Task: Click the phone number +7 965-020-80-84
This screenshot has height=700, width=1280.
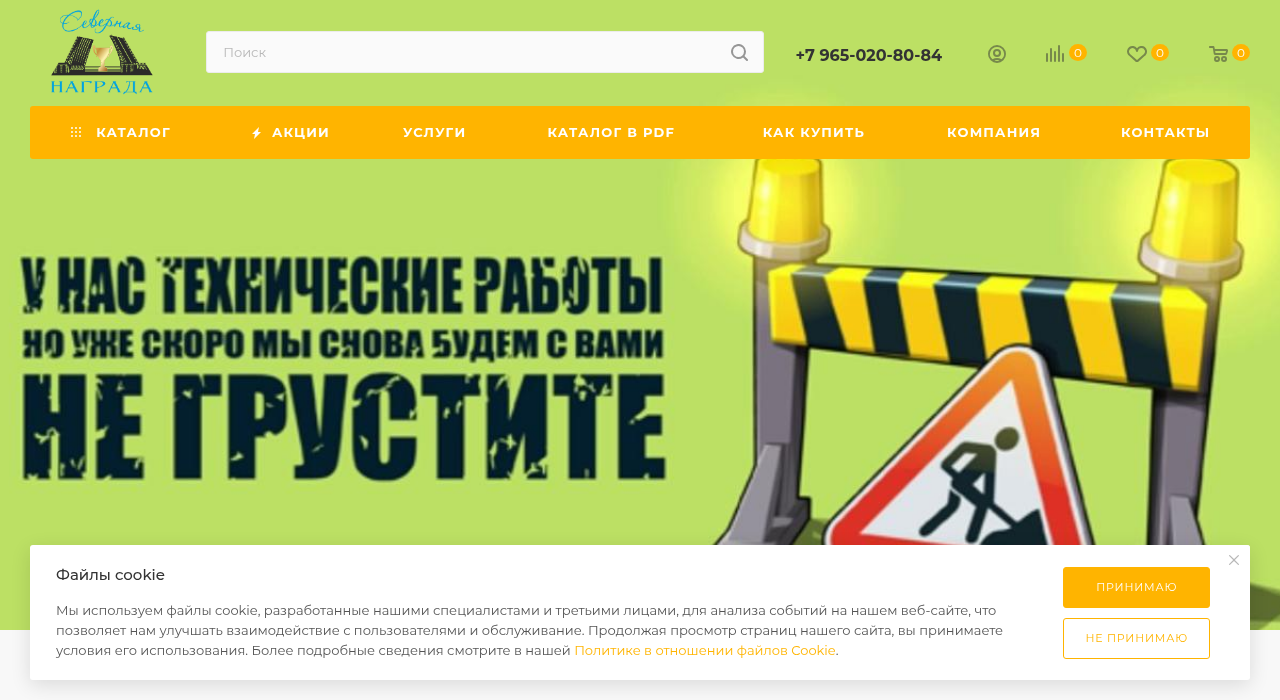Action: [x=868, y=55]
